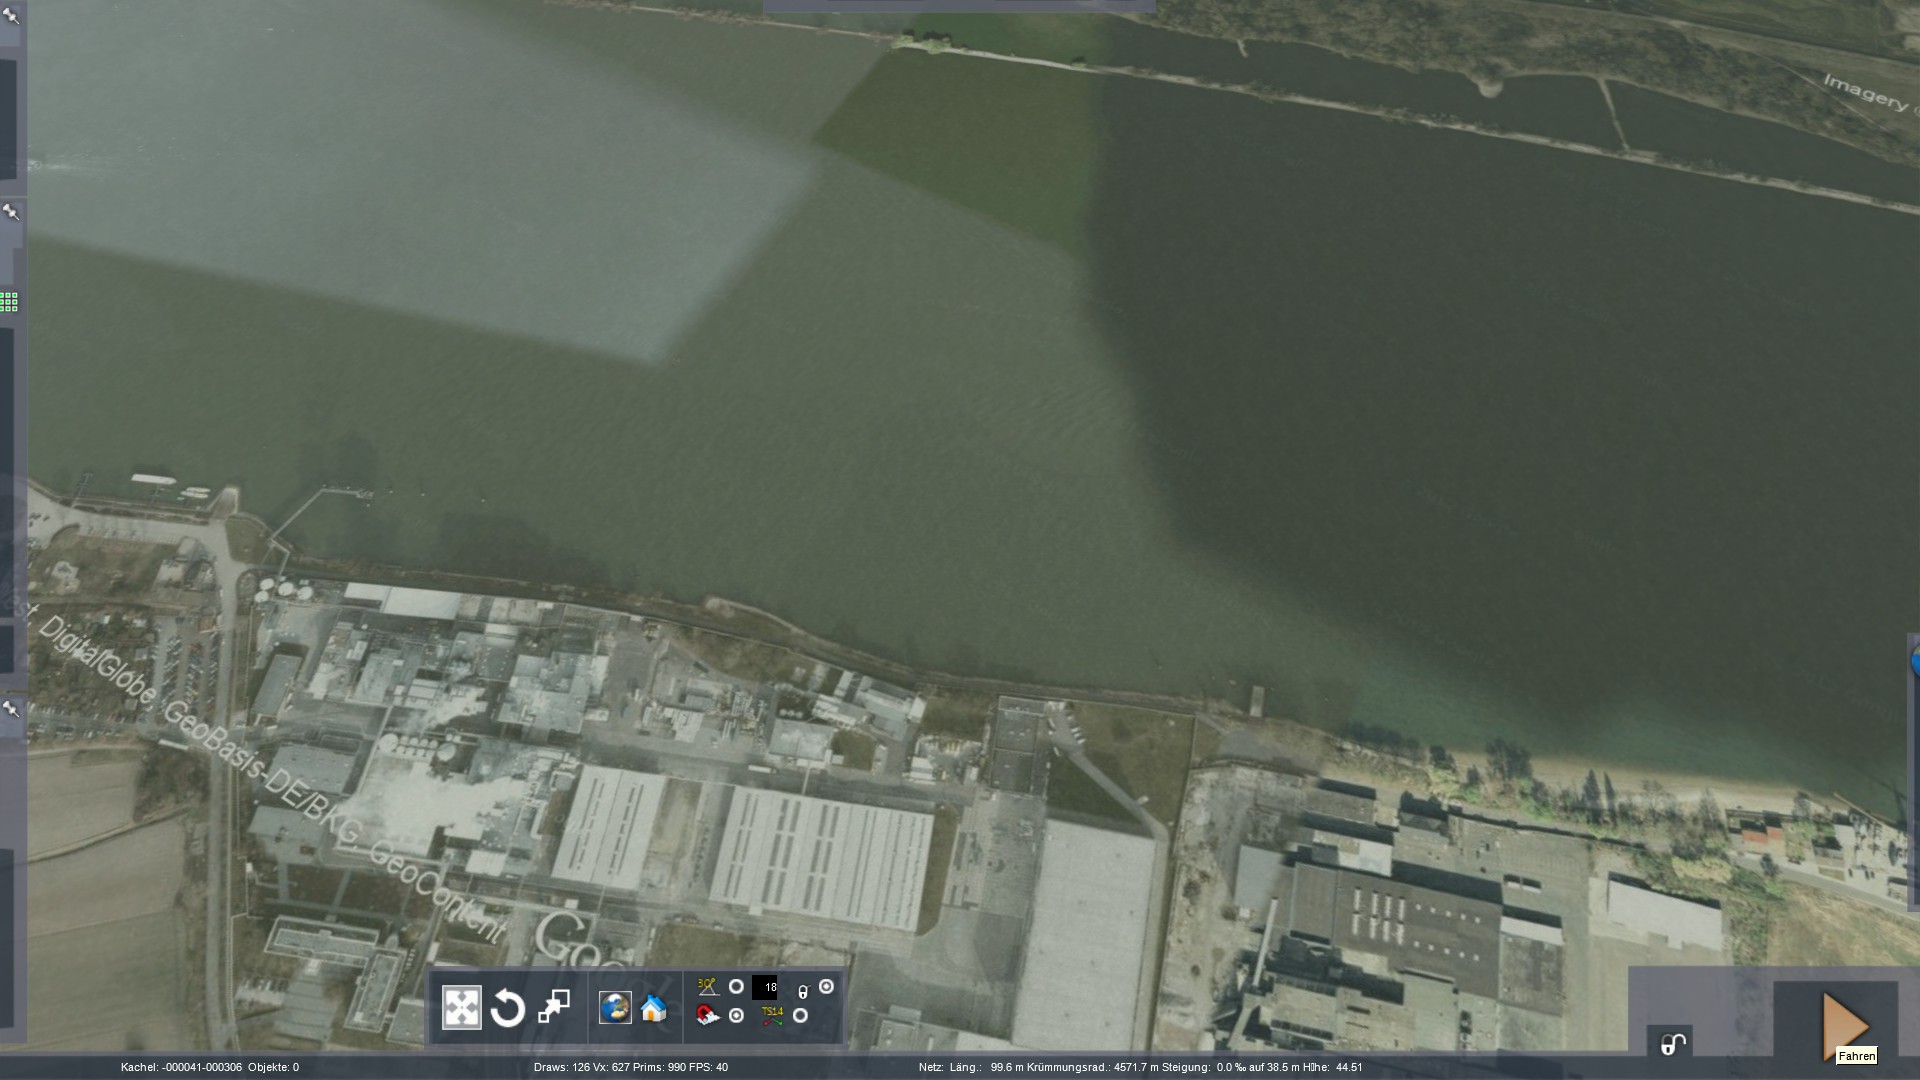Click the TS14 track gradient icon
The image size is (1920, 1080).
772,1016
